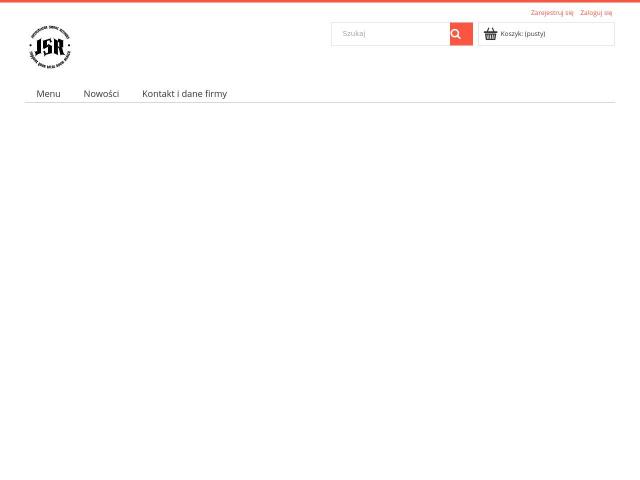Screen dimensions: 640x480
Task: Click the JSR round logo
Action: click(x=50, y=47)
